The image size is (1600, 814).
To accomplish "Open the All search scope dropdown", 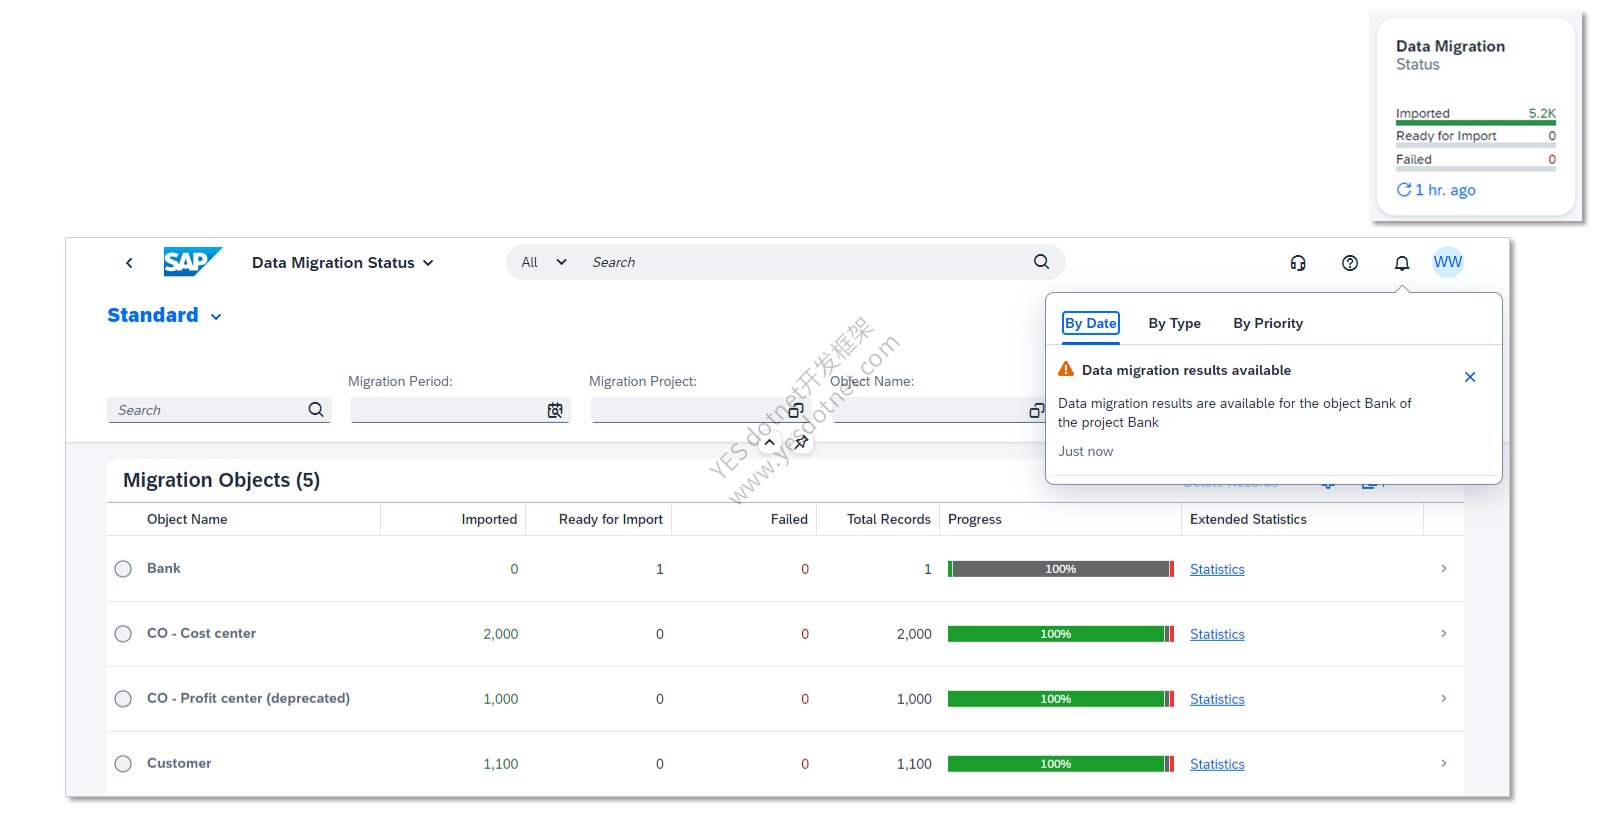I will 543,262.
